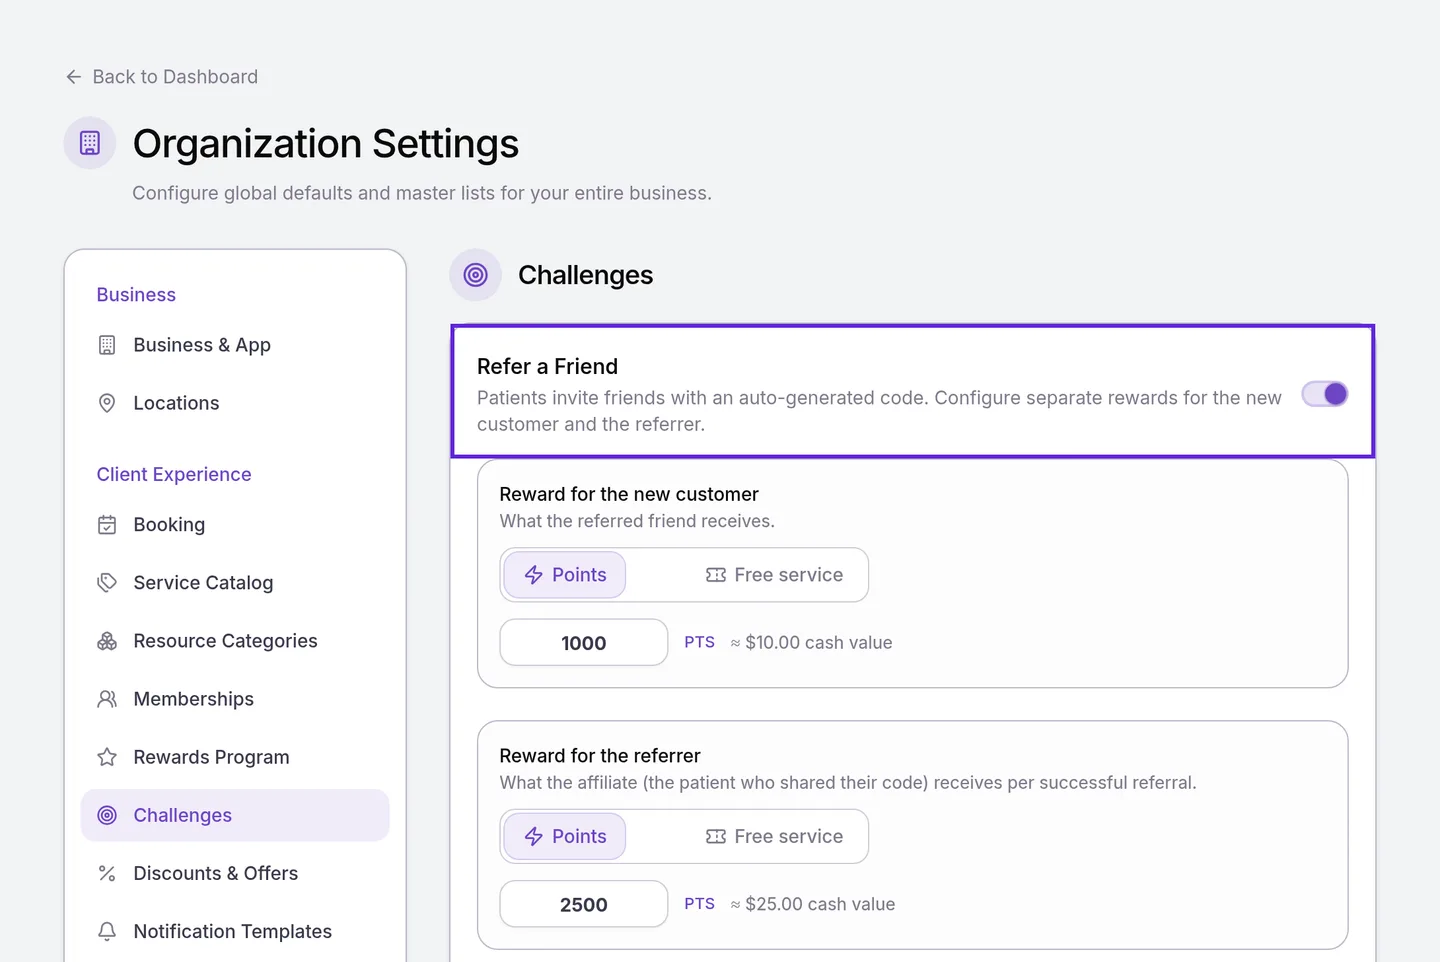Click the lightning icon in referrer Points
This screenshot has height=962, width=1440.
(534, 836)
